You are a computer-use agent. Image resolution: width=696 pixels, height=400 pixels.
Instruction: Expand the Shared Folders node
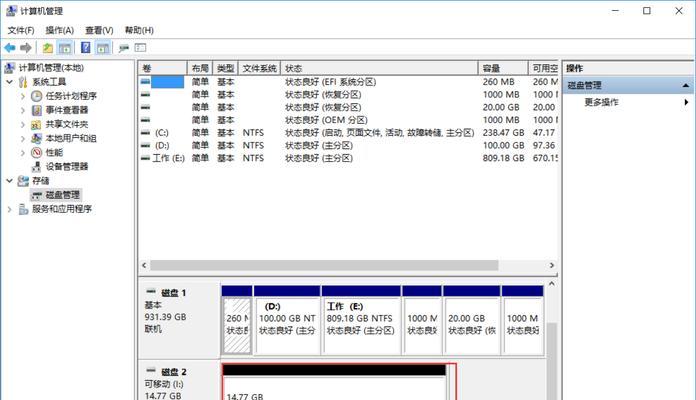pos(23,124)
